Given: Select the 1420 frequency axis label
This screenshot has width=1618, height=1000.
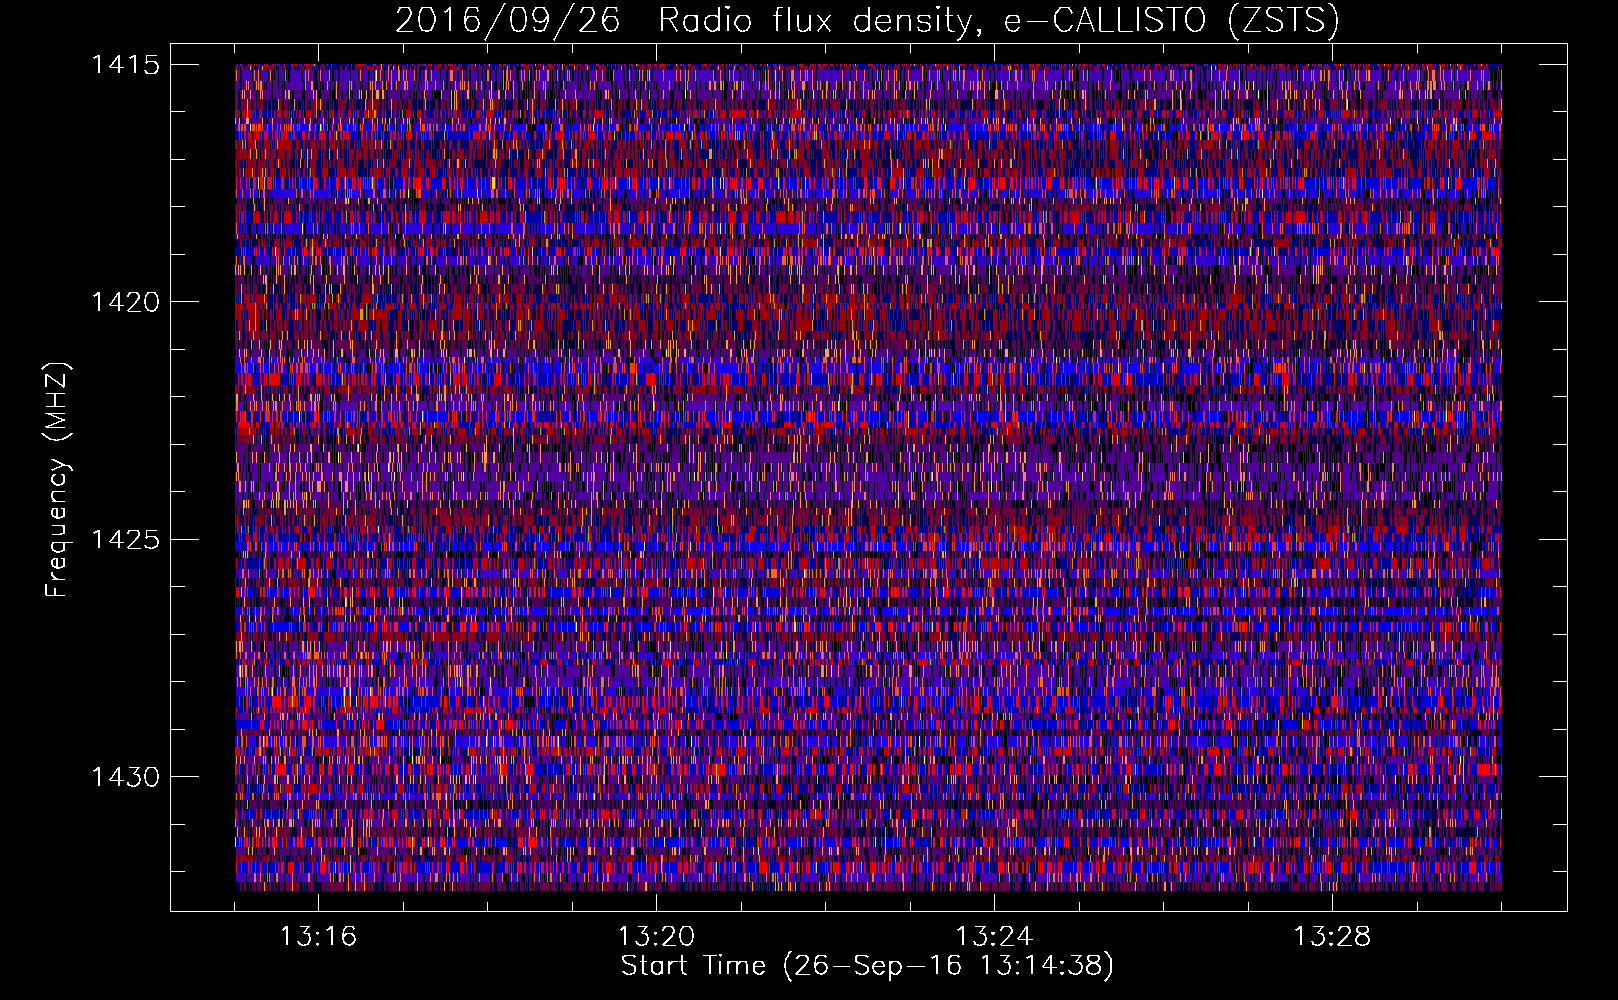Looking at the screenshot, I should pyautogui.click(x=126, y=302).
